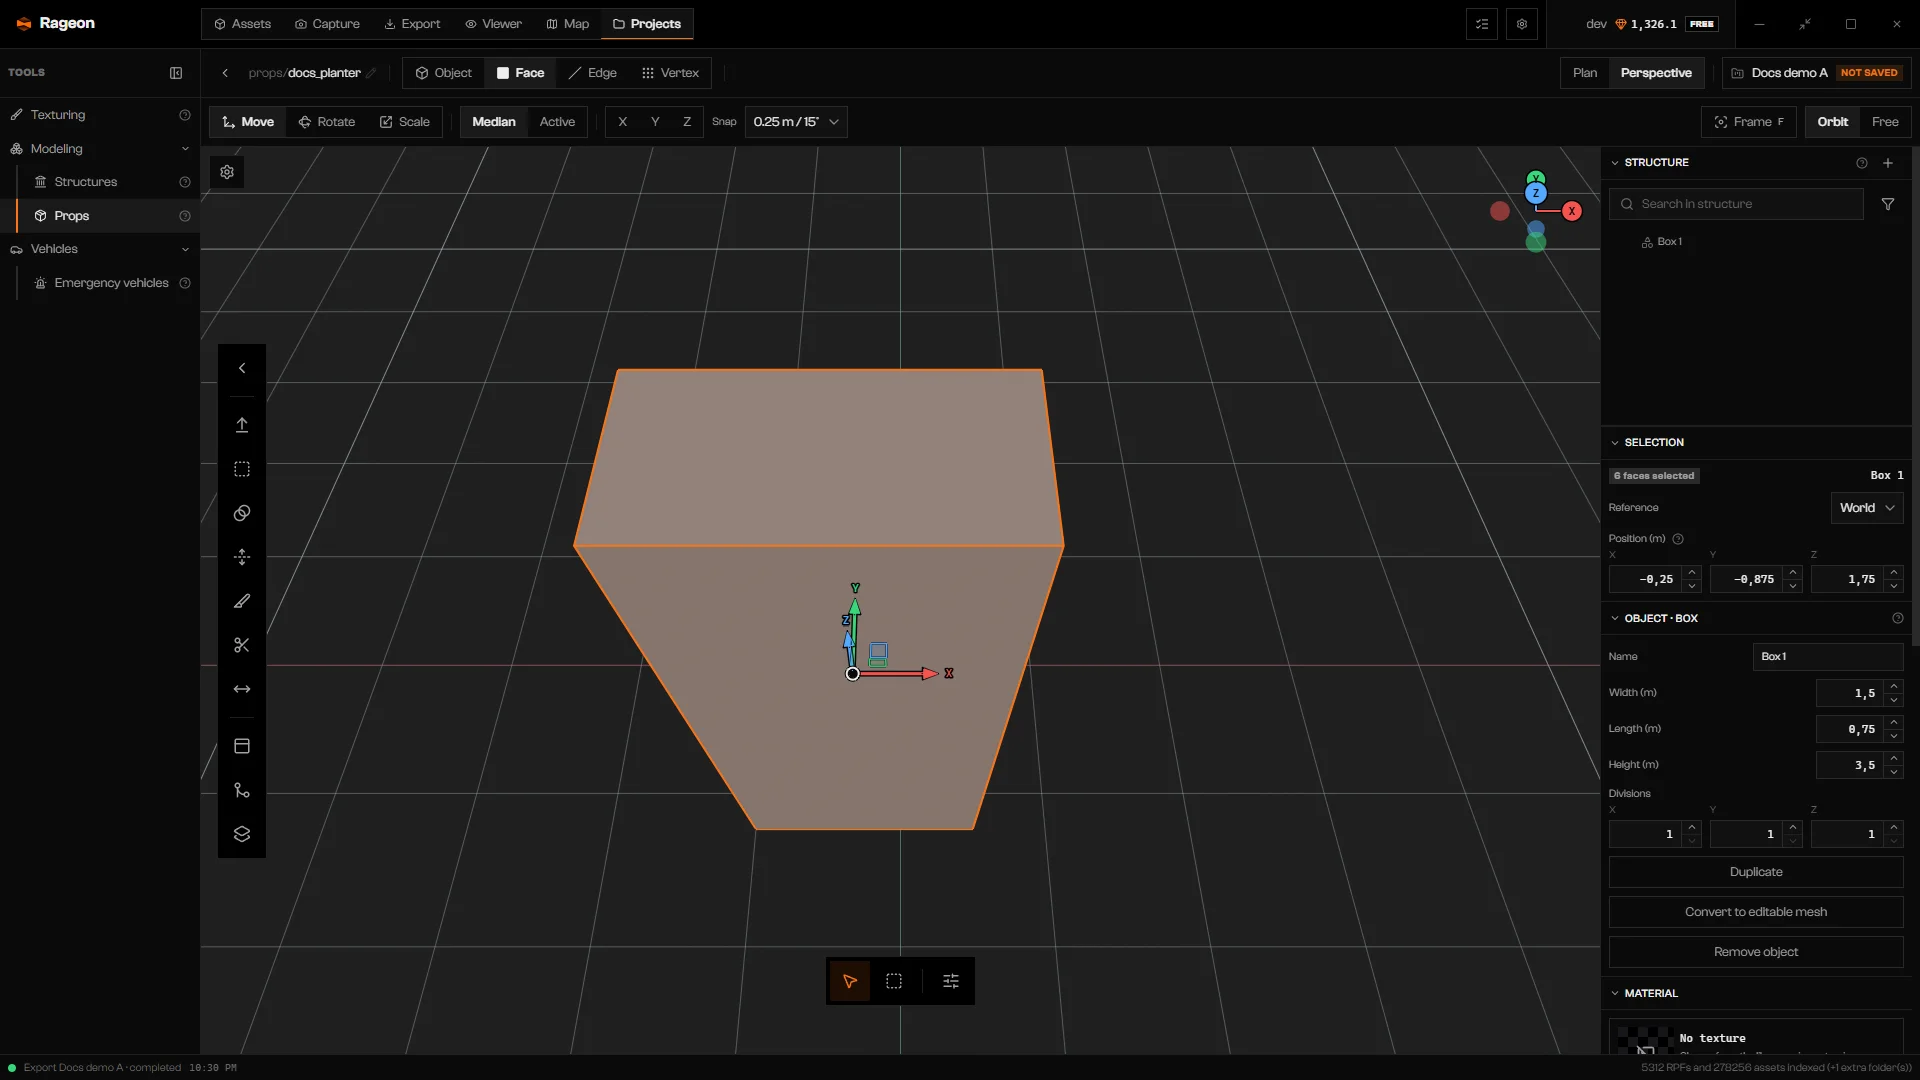Switch to Face selection mode

pyautogui.click(x=521, y=73)
